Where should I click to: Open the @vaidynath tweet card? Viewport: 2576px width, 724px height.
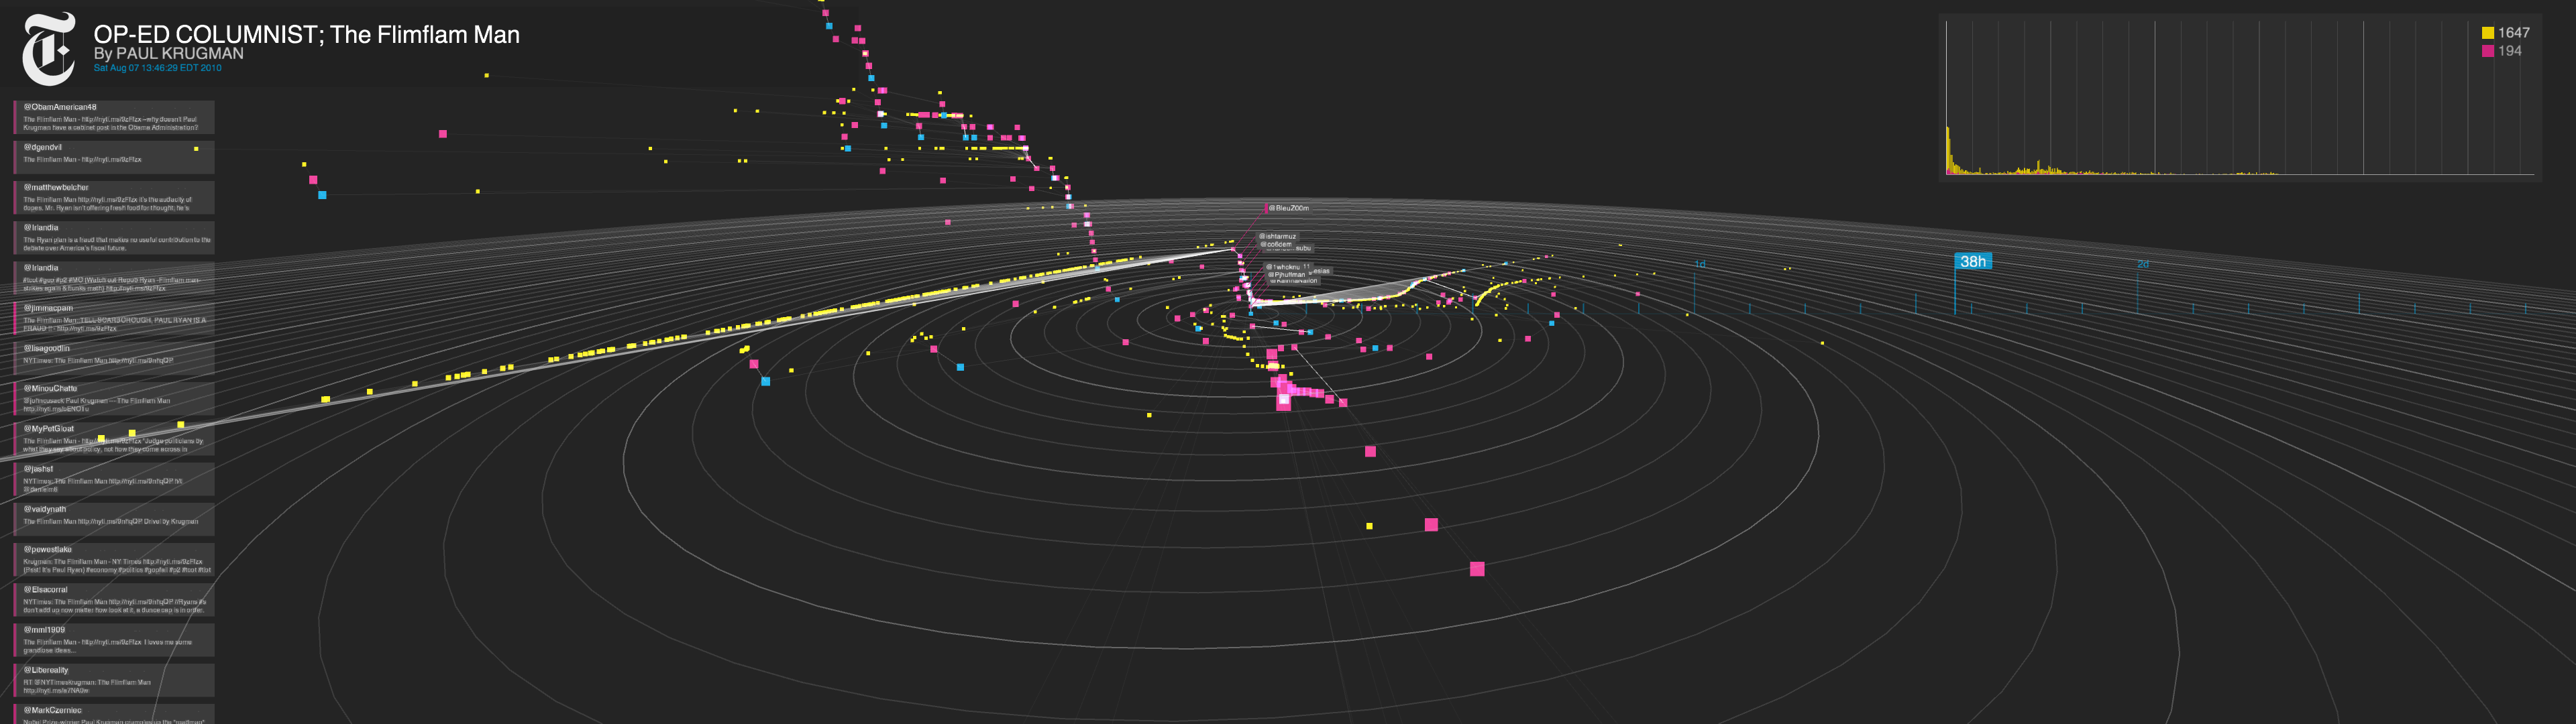point(114,519)
